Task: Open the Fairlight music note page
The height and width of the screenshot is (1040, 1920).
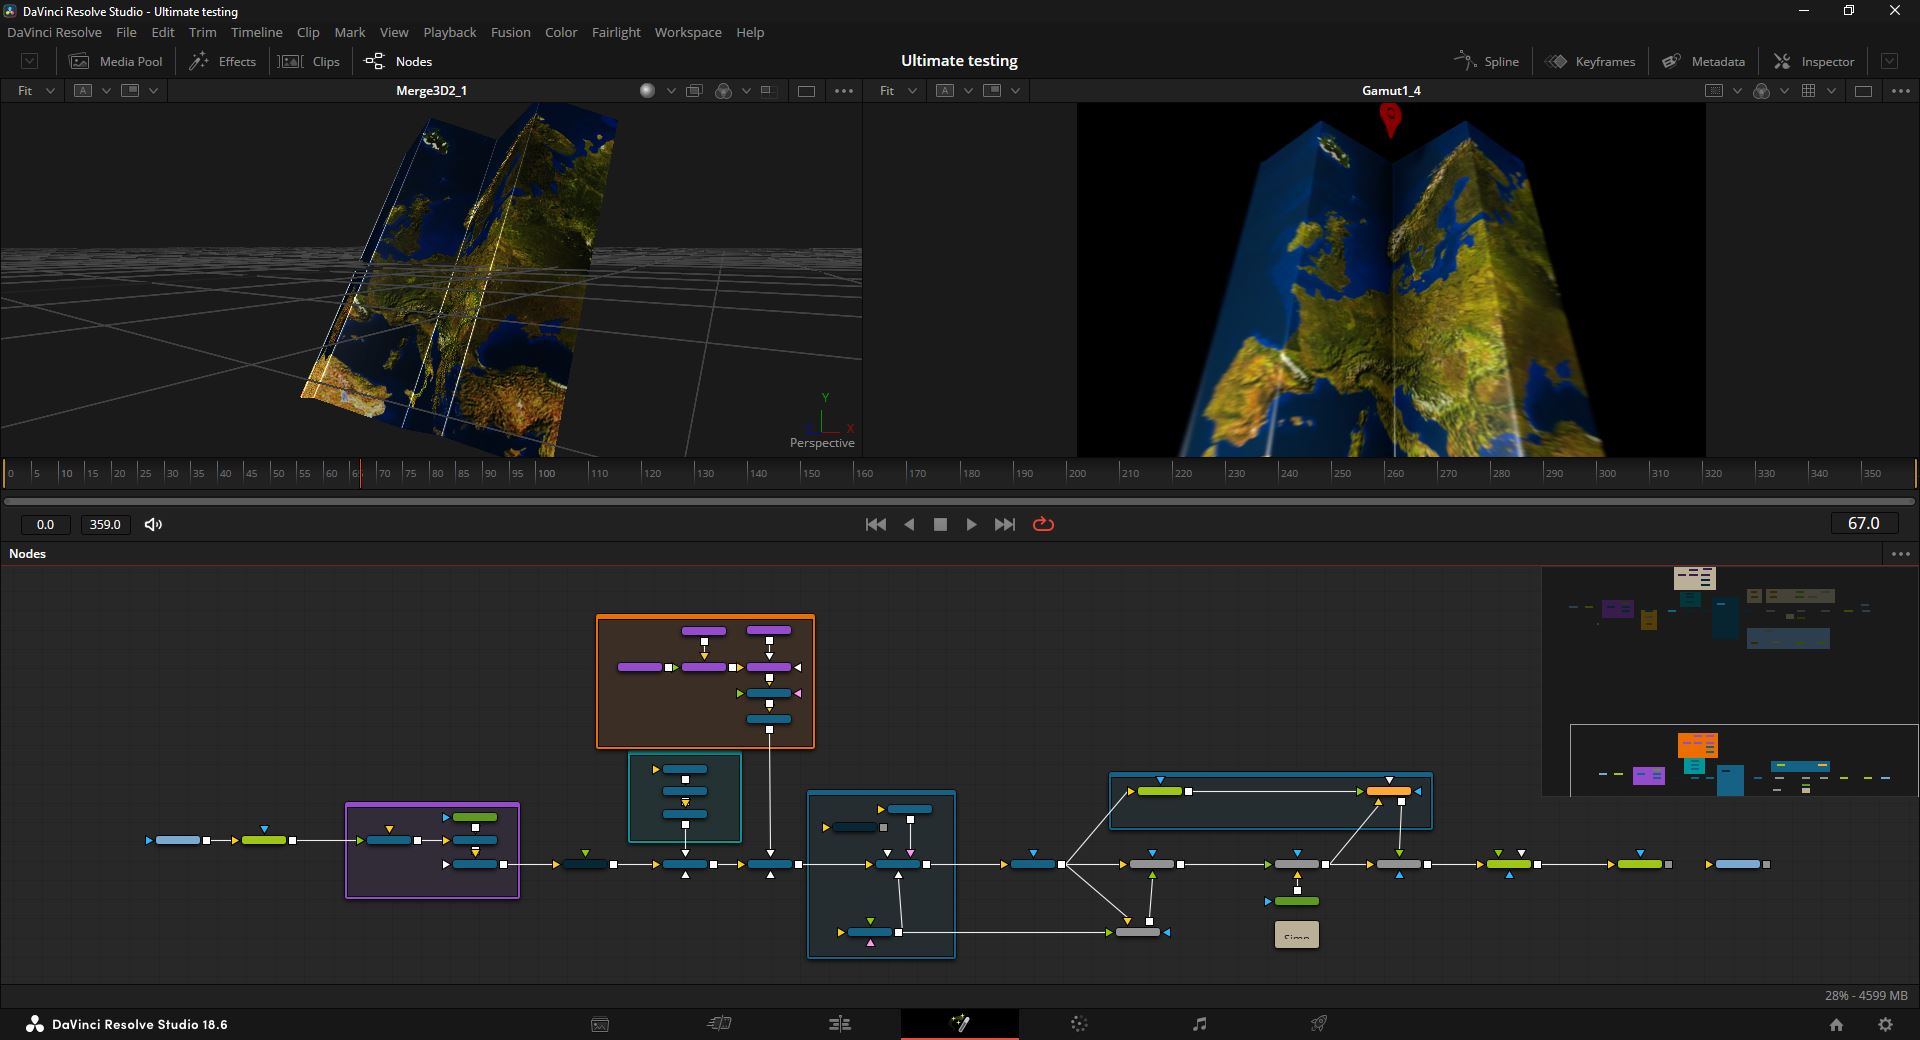Action: click(x=1199, y=1023)
